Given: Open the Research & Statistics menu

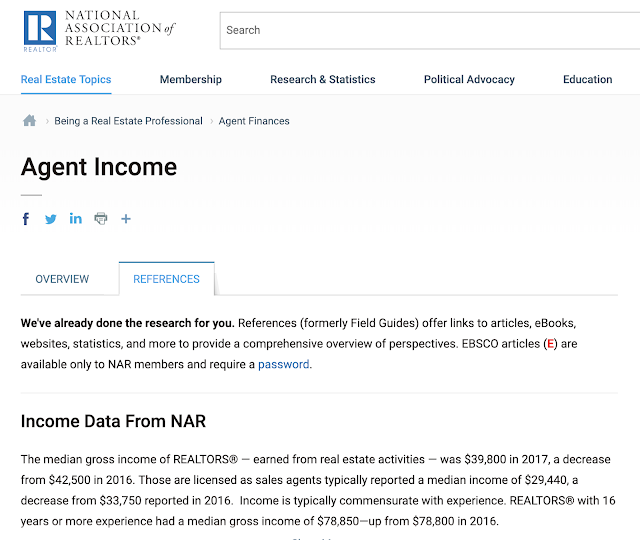Looking at the screenshot, I should [322, 79].
